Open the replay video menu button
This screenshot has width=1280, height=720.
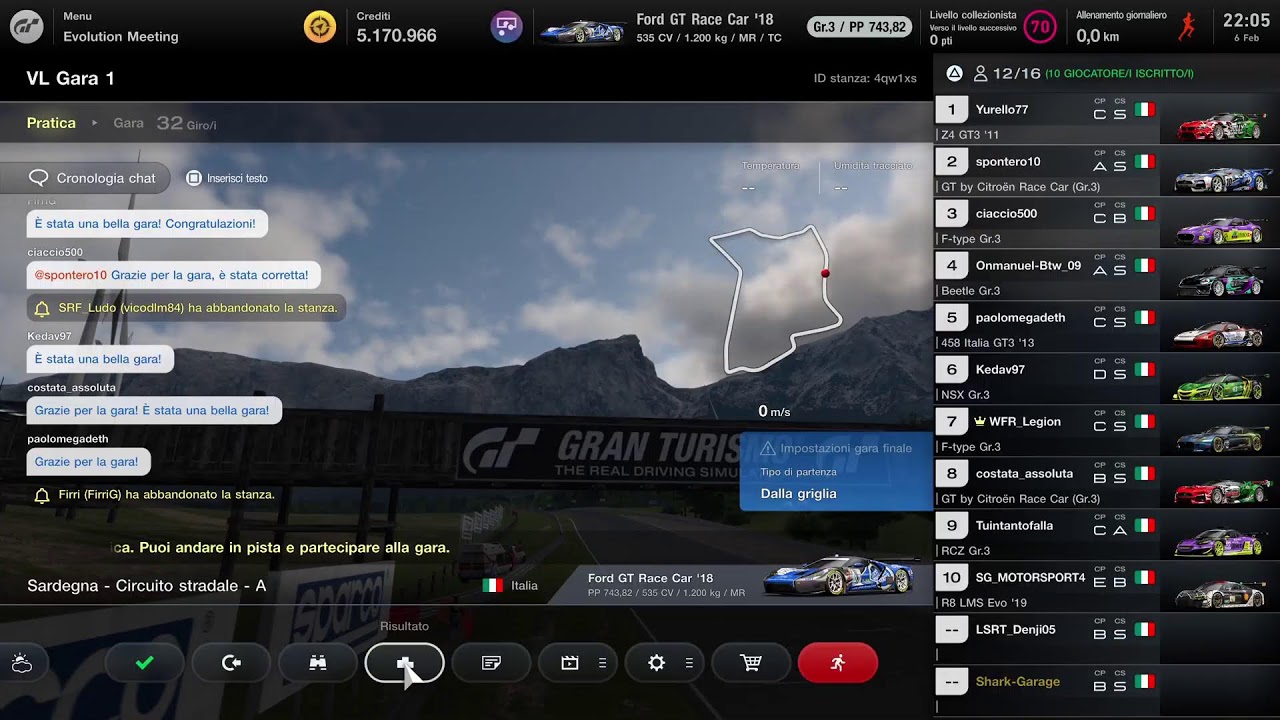(578, 663)
